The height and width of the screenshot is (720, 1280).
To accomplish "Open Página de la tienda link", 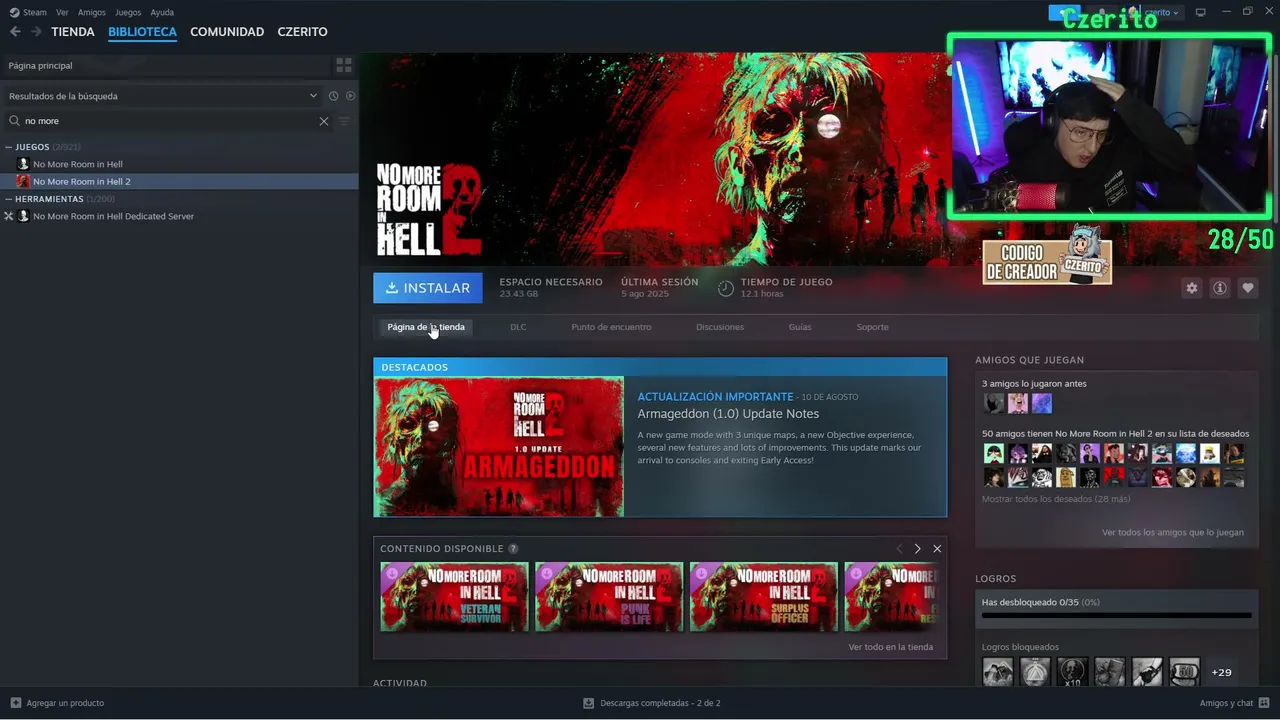I will (426, 327).
